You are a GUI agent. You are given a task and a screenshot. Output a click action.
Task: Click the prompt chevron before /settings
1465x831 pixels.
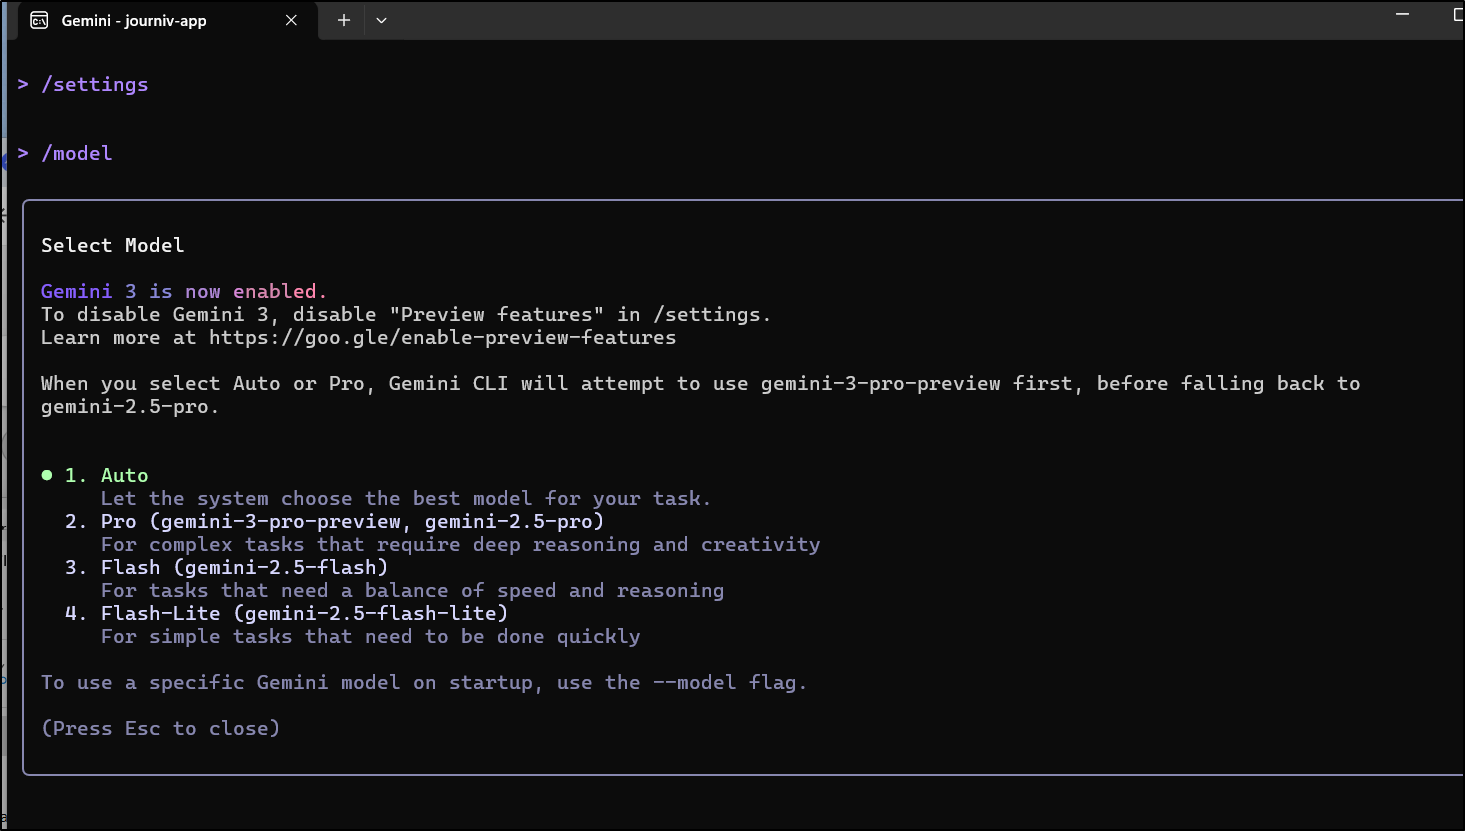(23, 85)
